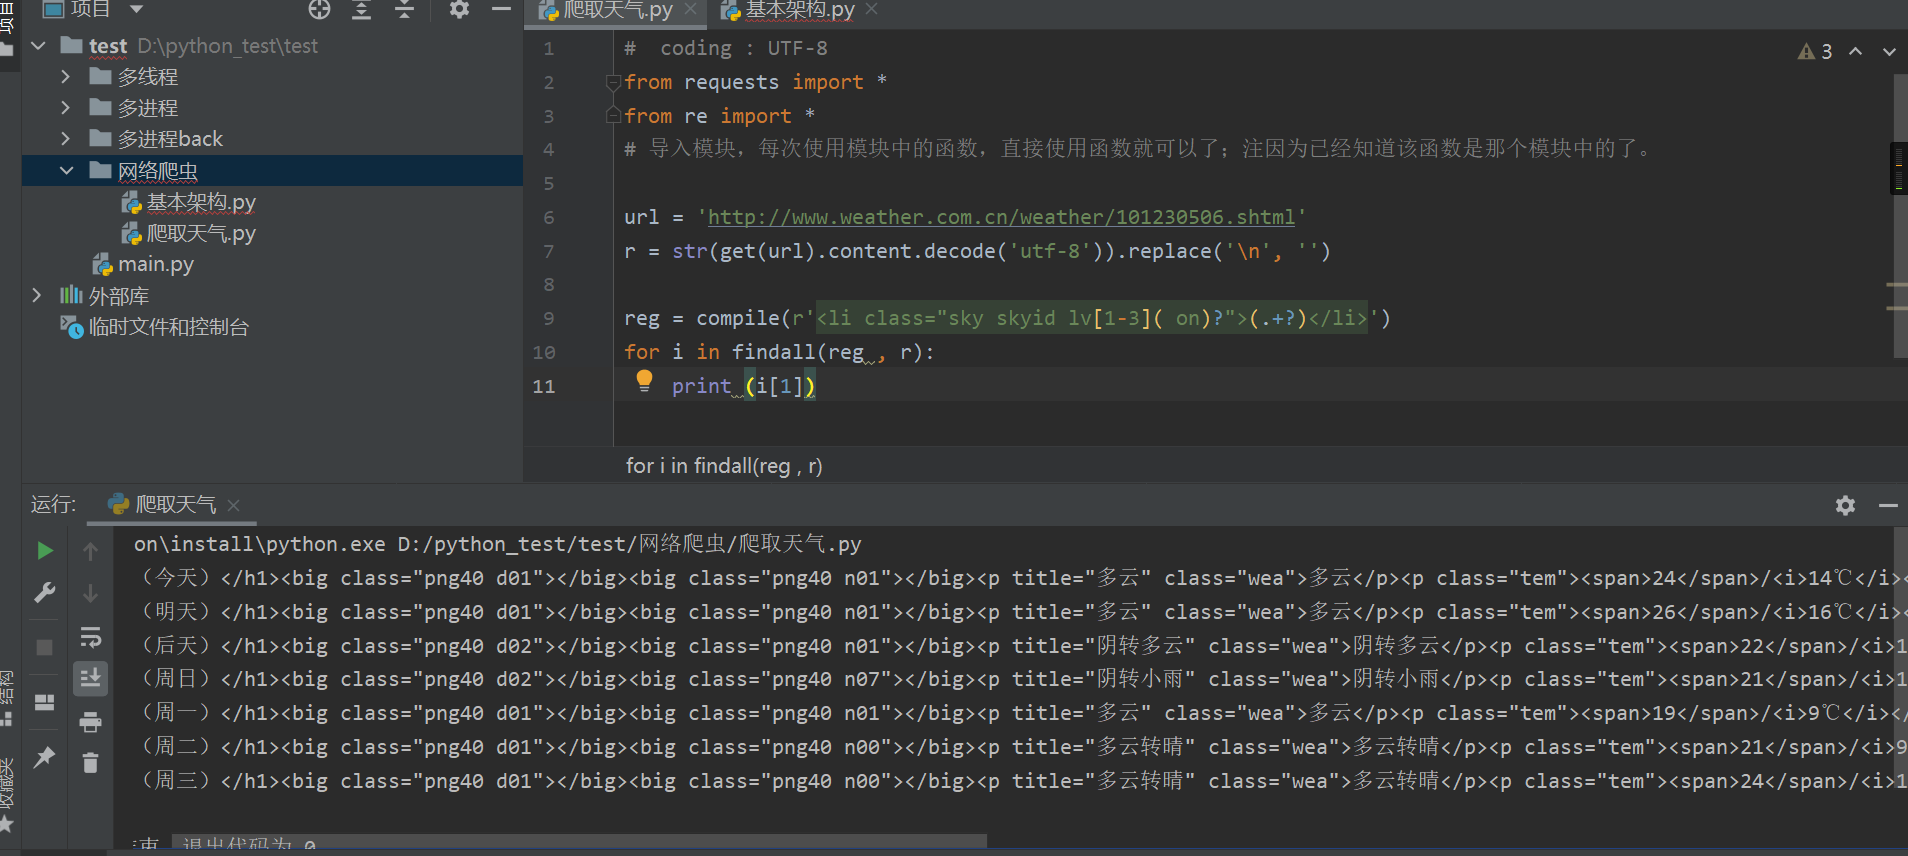Viewport: 1908px width, 856px height.
Task: Go to previous highlighted problem arrow
Action: [x=1855, y=51]
